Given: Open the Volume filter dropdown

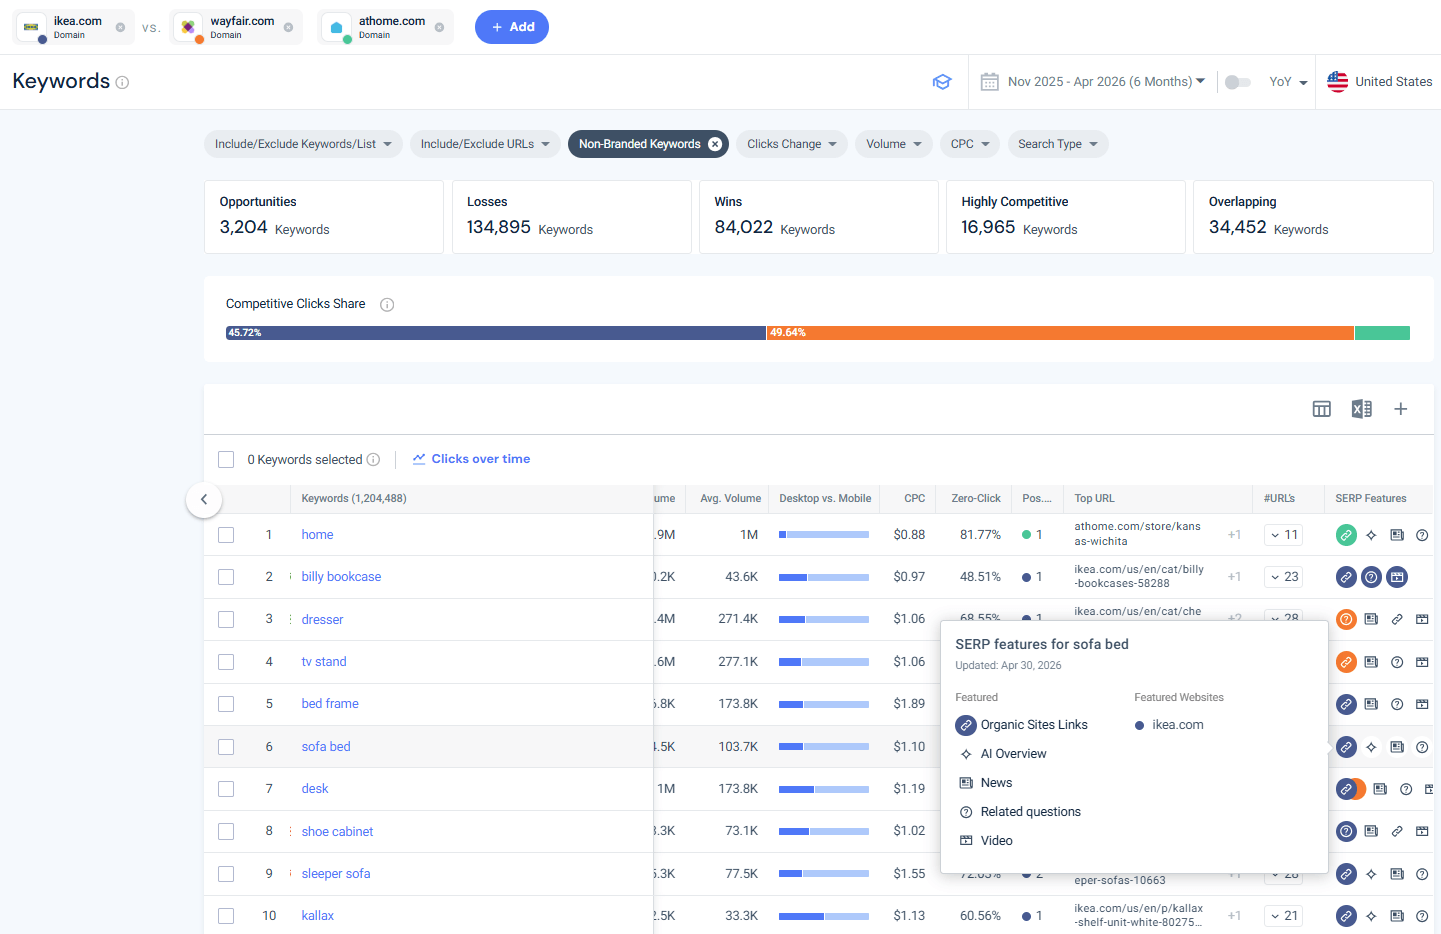Looking at the screenshot, I should click(x=894, y=144).
